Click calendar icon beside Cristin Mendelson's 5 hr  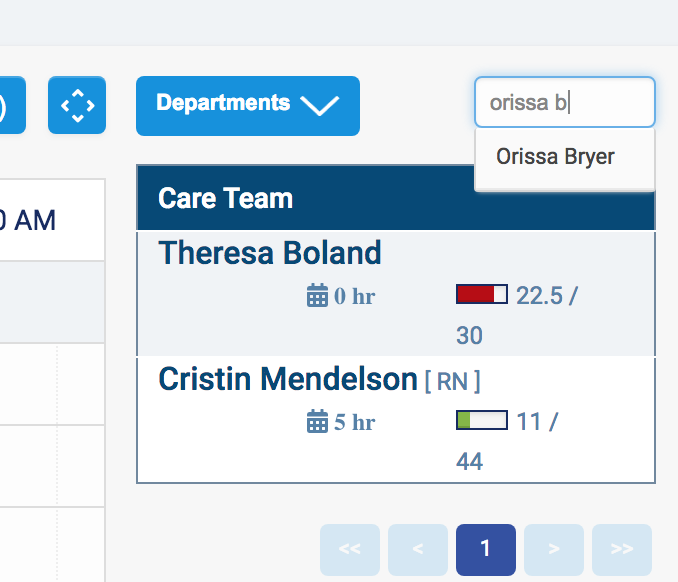(317, 422)
